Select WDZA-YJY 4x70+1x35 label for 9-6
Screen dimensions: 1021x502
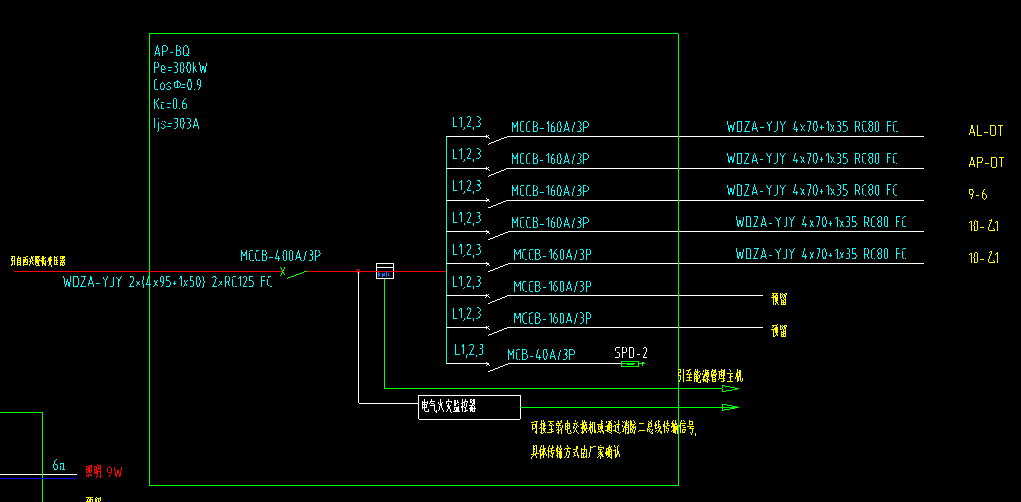tap(812, 190)
